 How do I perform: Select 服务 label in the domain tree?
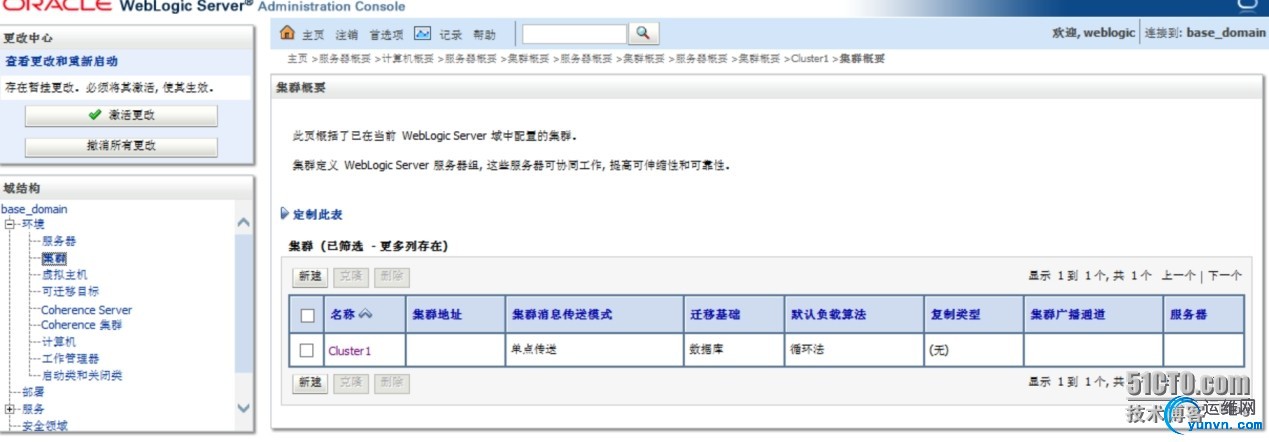tap(33, 409)
